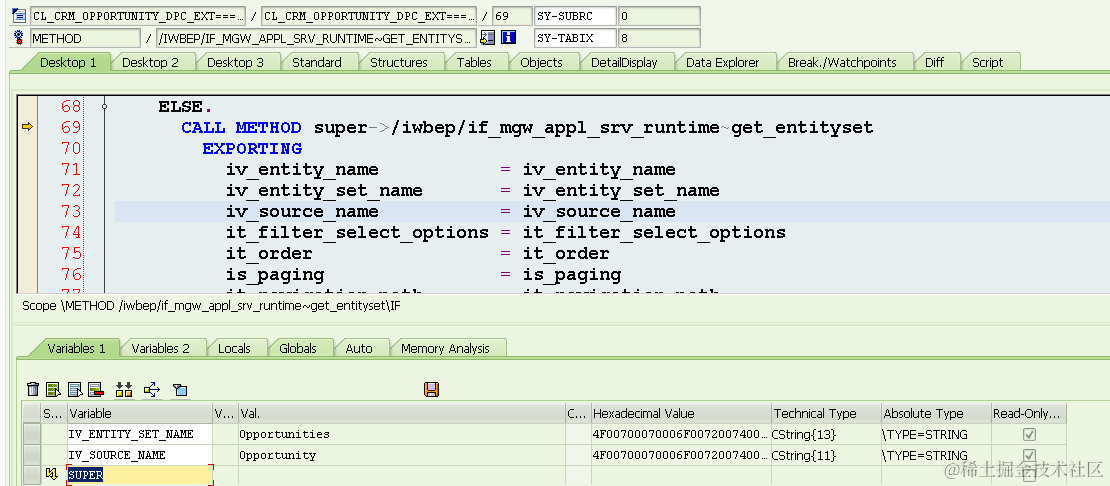1110x486 pixels.
Task: Click the Variable column header
Action: (x=139, y=413)
